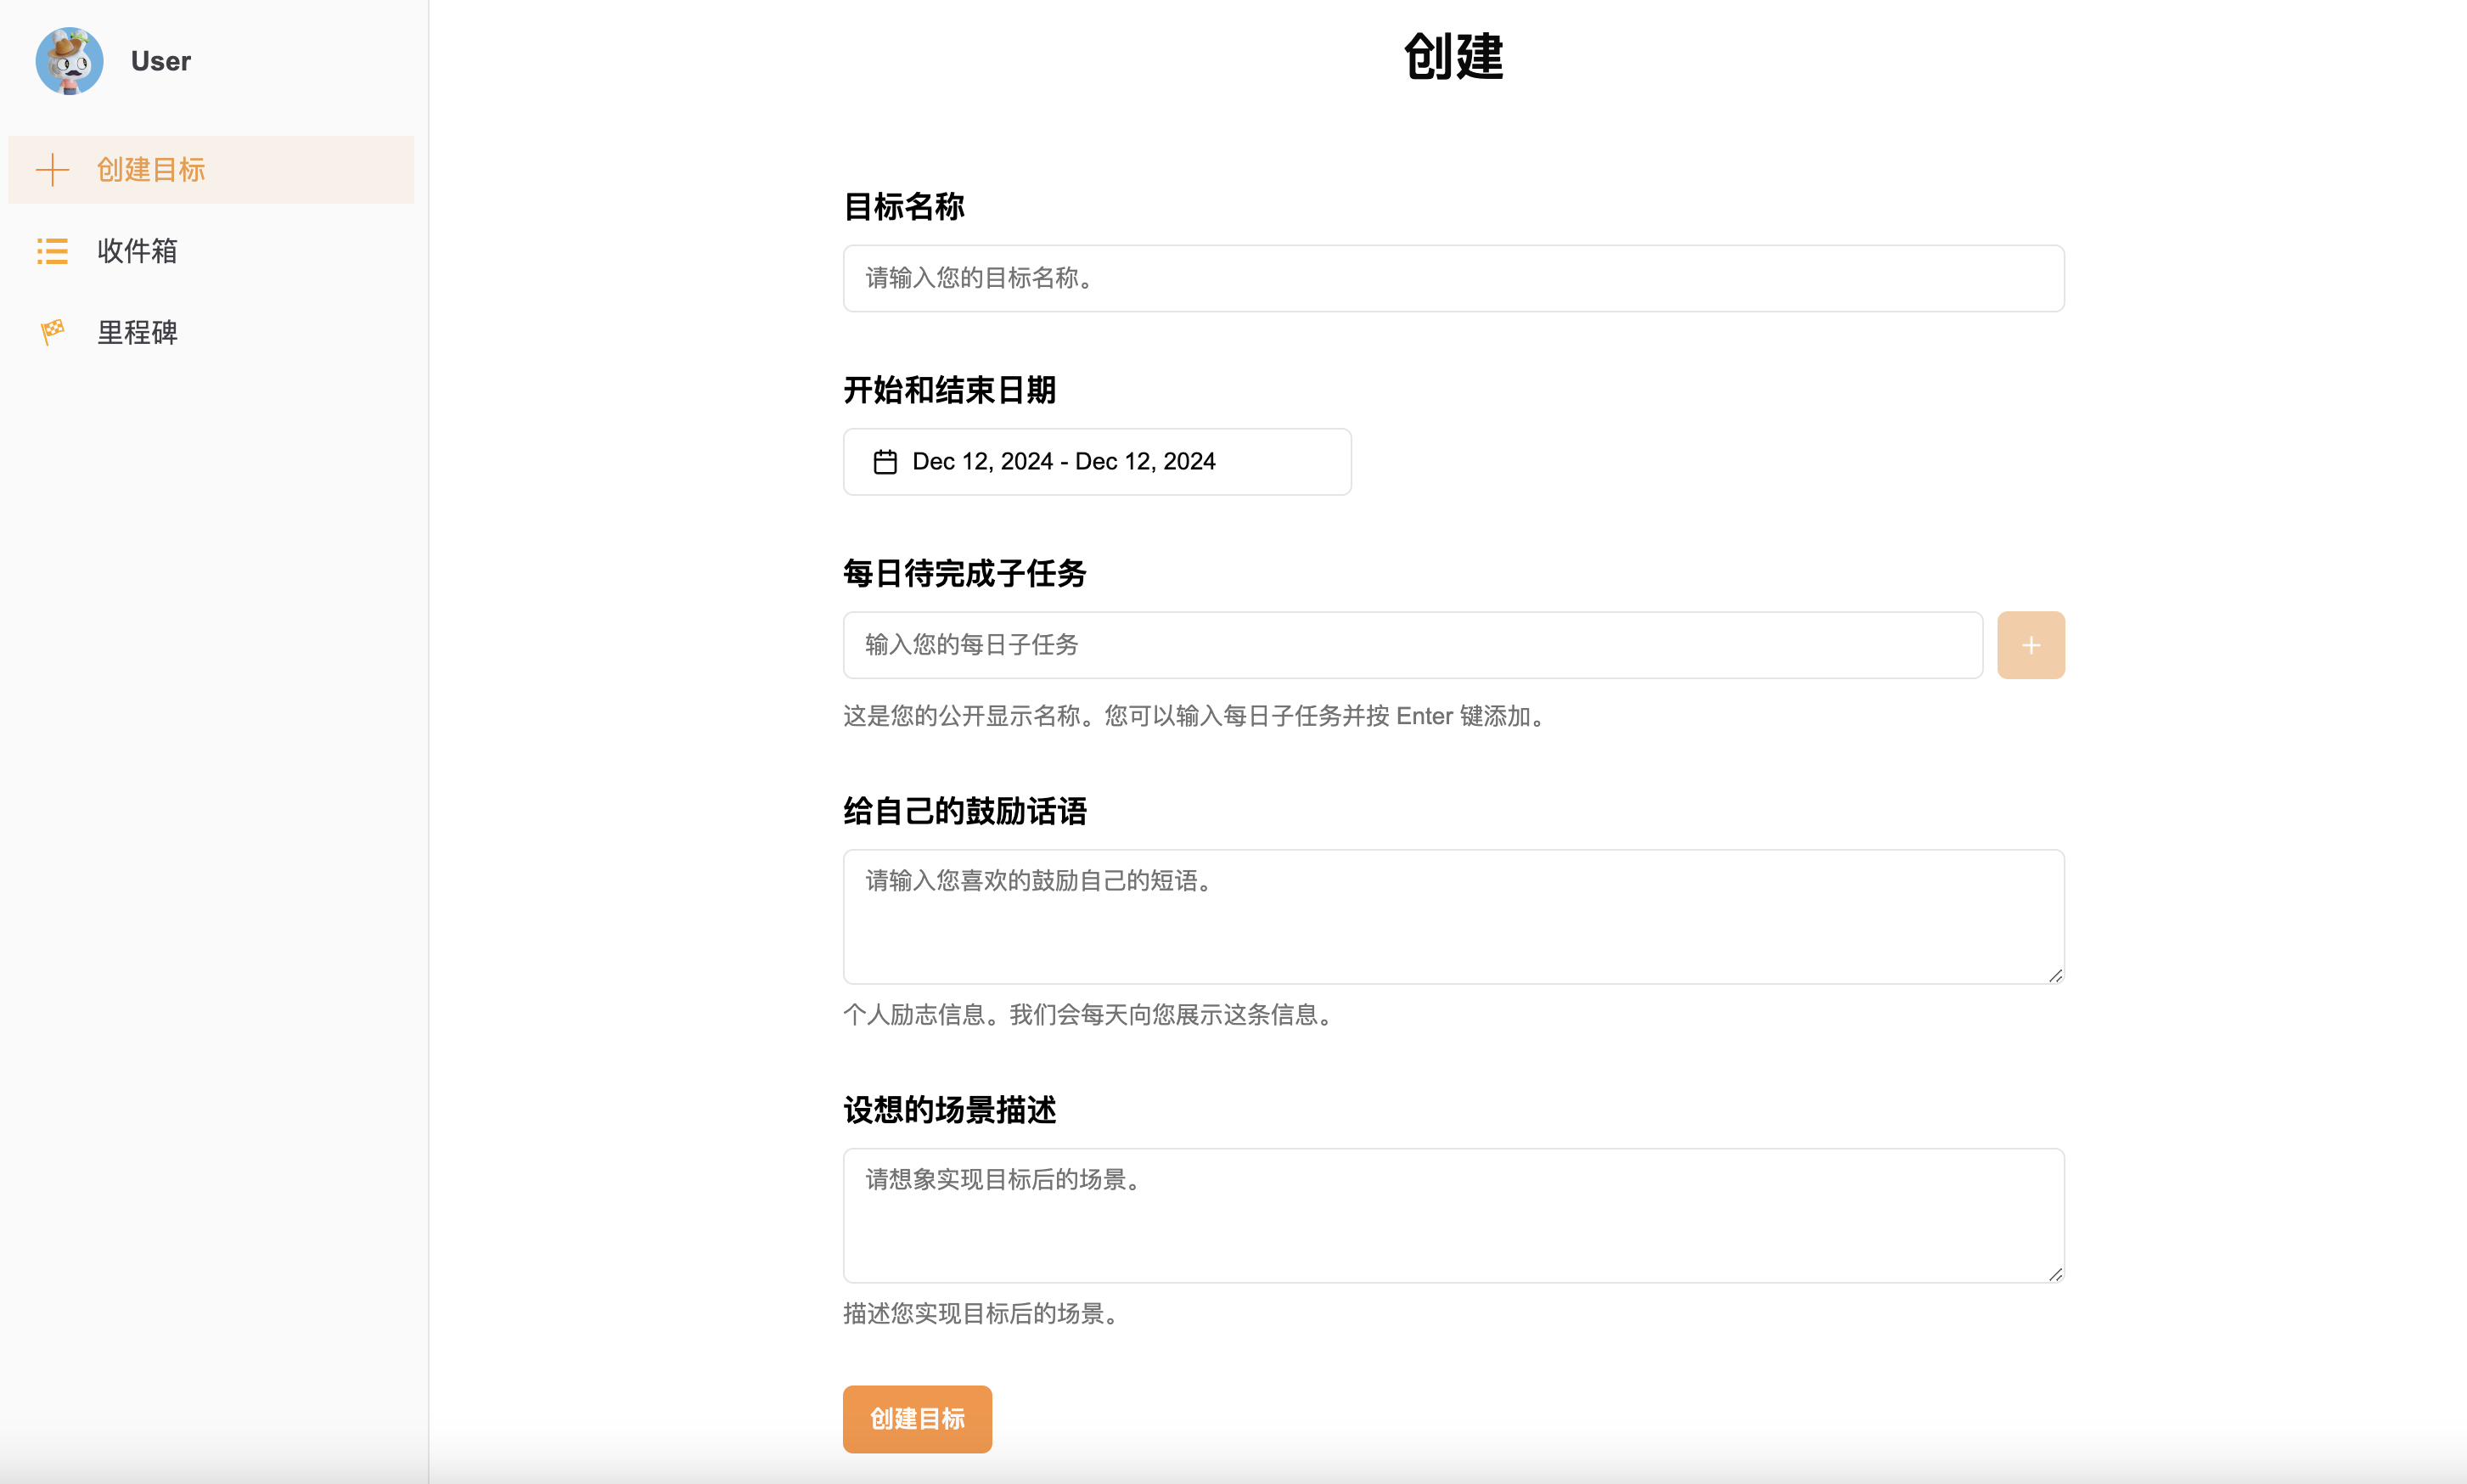Click the calendar icon in date field

coord(885,462)
